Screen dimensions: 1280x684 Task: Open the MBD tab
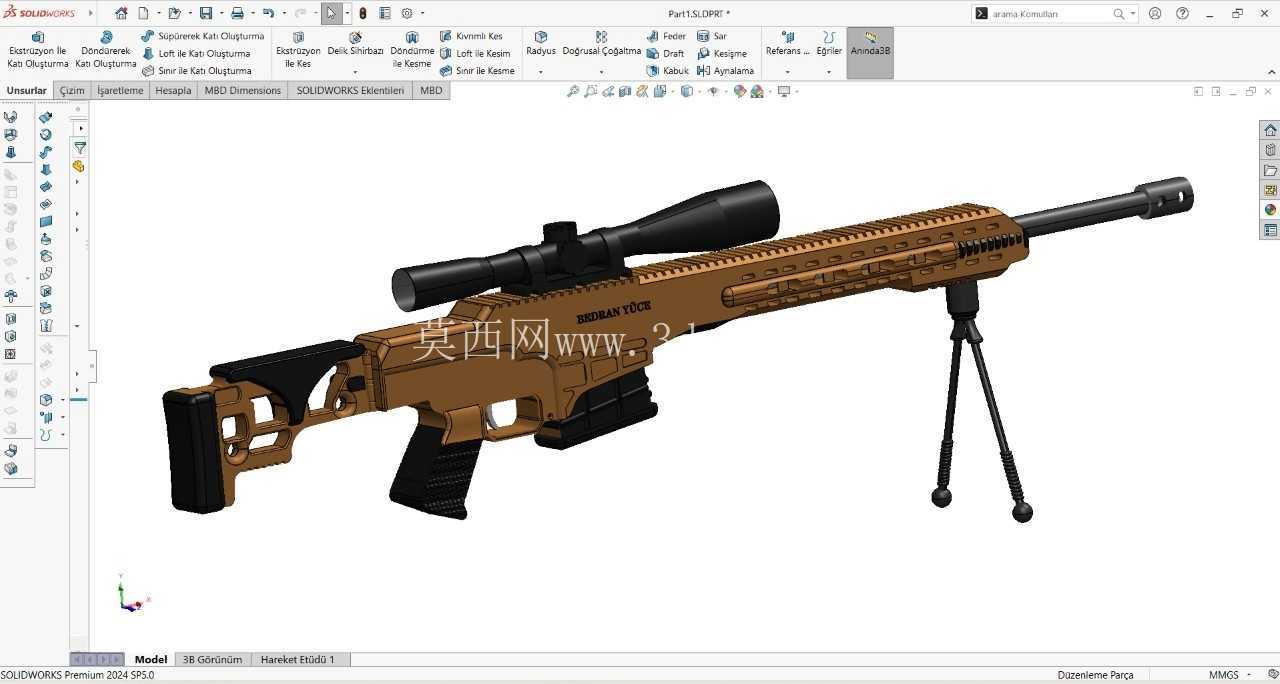coord(431,90)
